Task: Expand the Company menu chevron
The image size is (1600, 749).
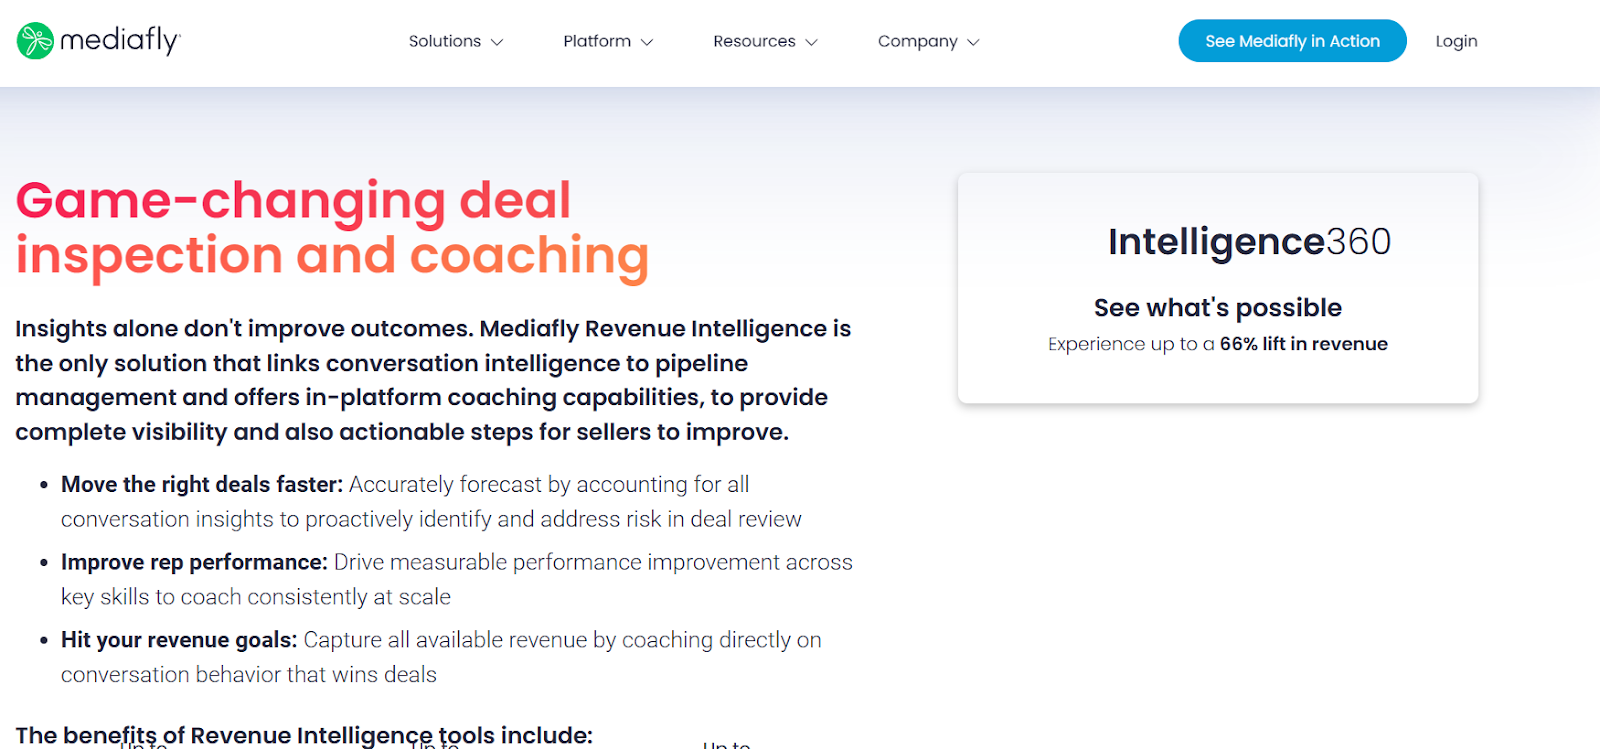Action: coord(974,42)
